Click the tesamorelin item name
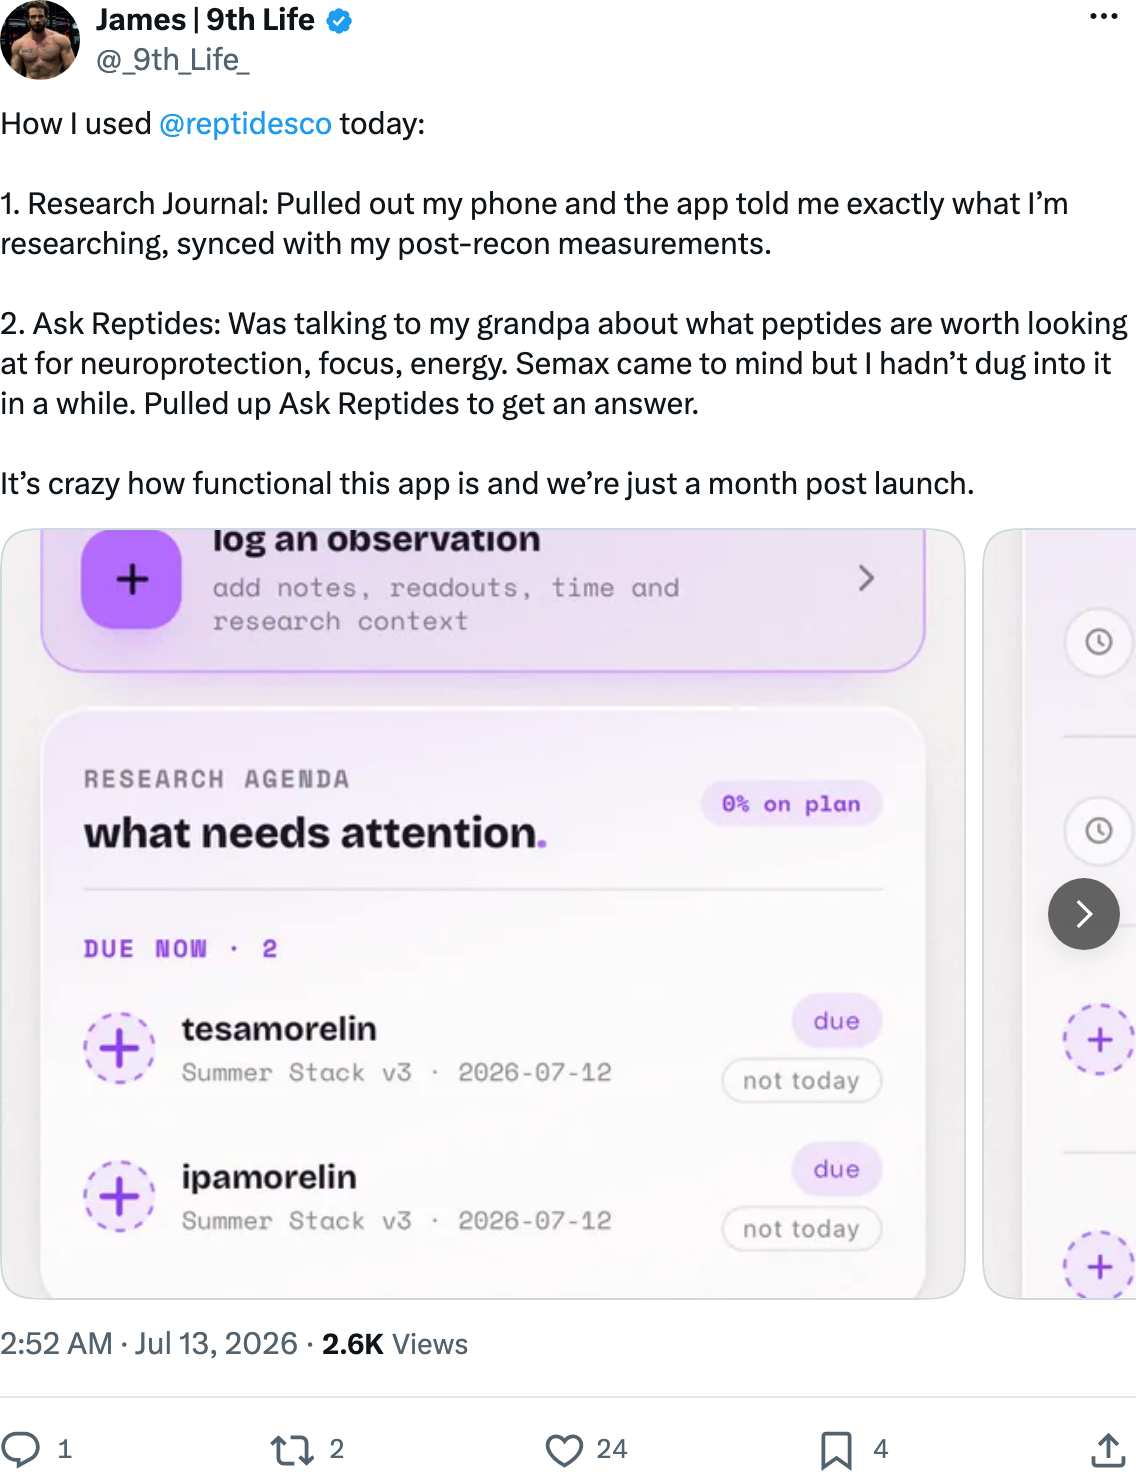The image size is (1136, 1472). 279,1029
